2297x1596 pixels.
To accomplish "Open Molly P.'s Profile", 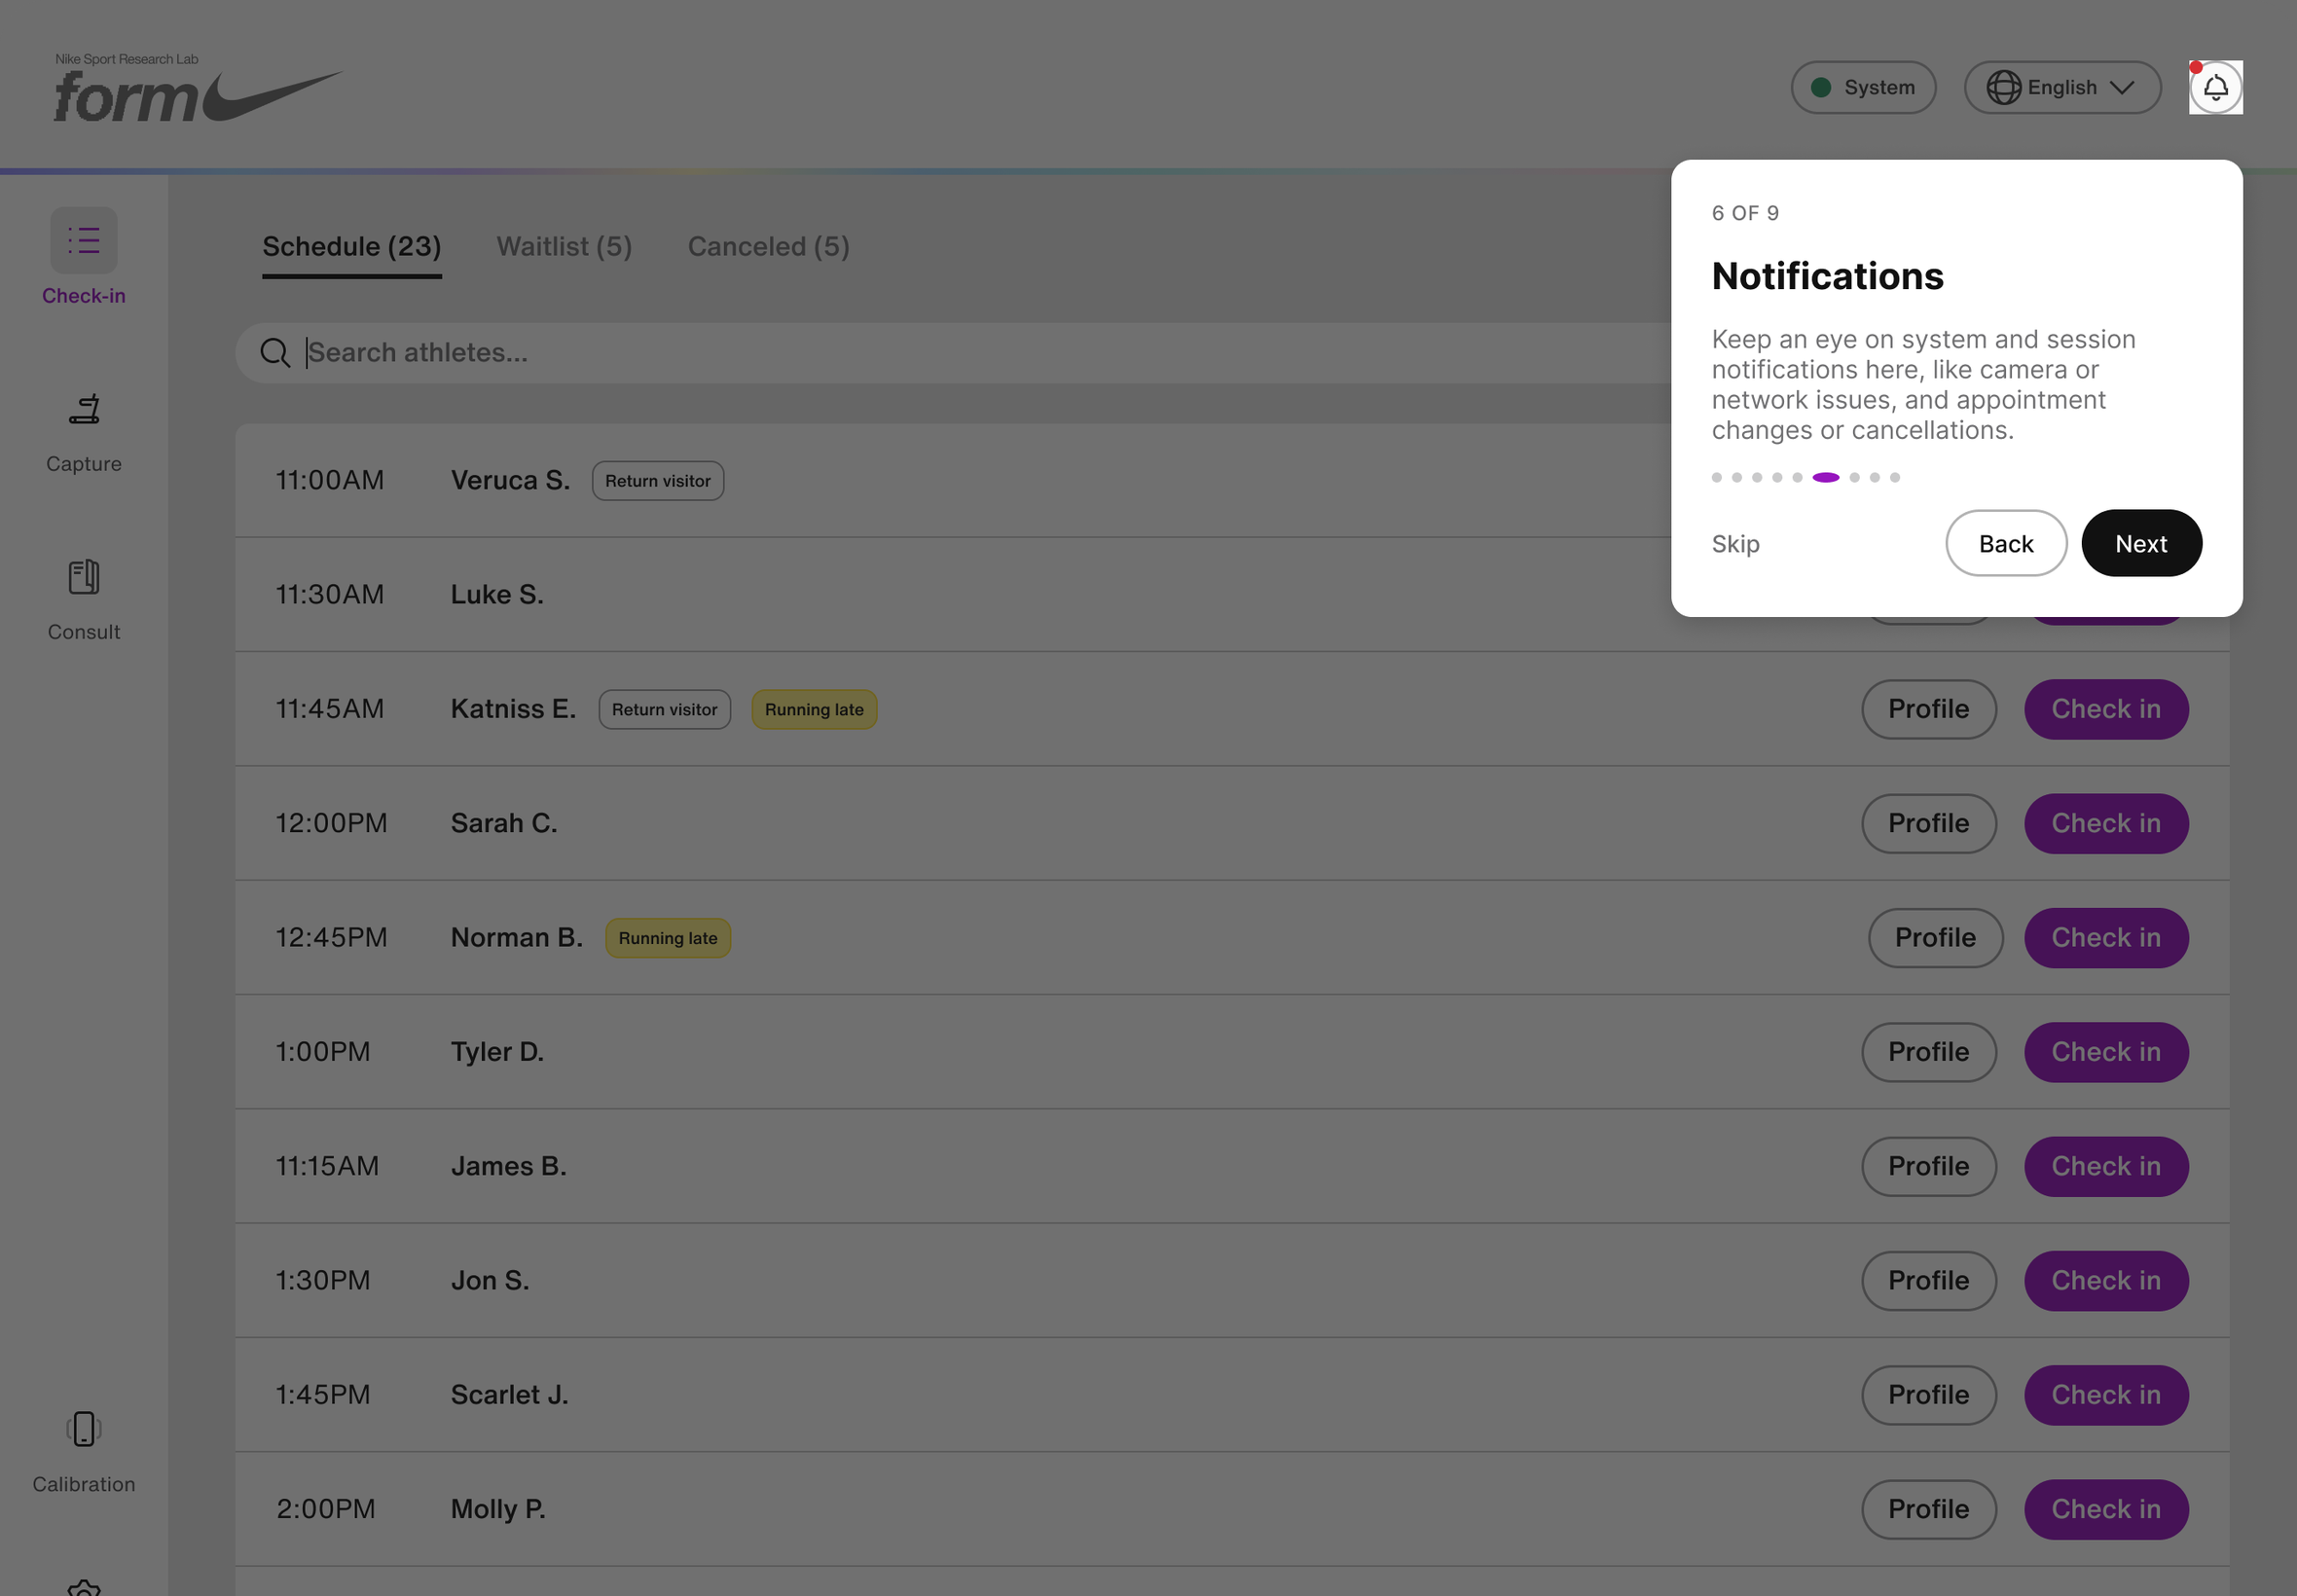I will click(1928, 1510).
